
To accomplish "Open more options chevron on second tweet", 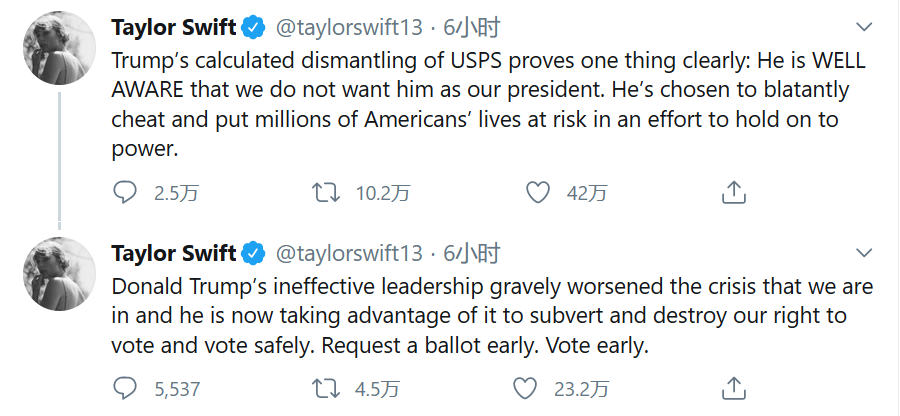I will pos(865,250).
